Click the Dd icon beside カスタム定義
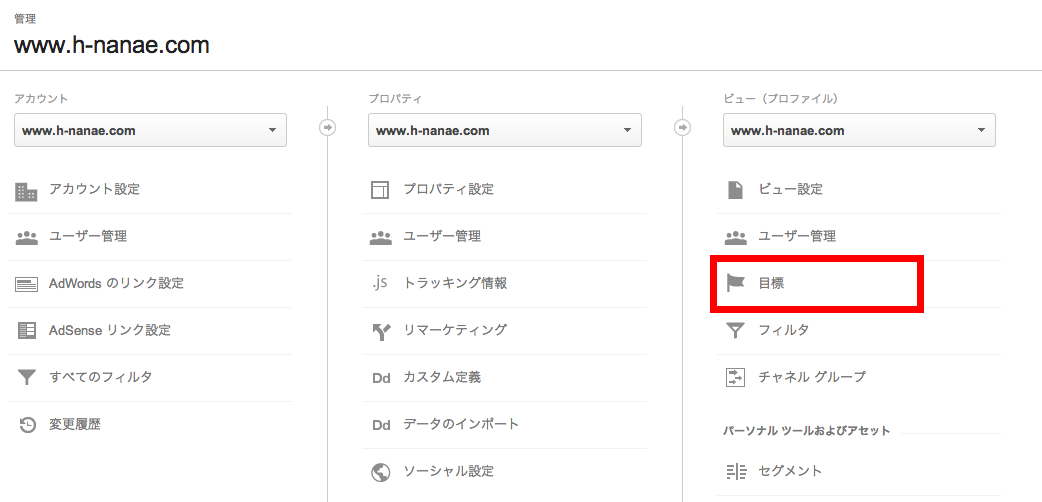The width and height of the screenshot is (1042, 502). tap(380, 378)
